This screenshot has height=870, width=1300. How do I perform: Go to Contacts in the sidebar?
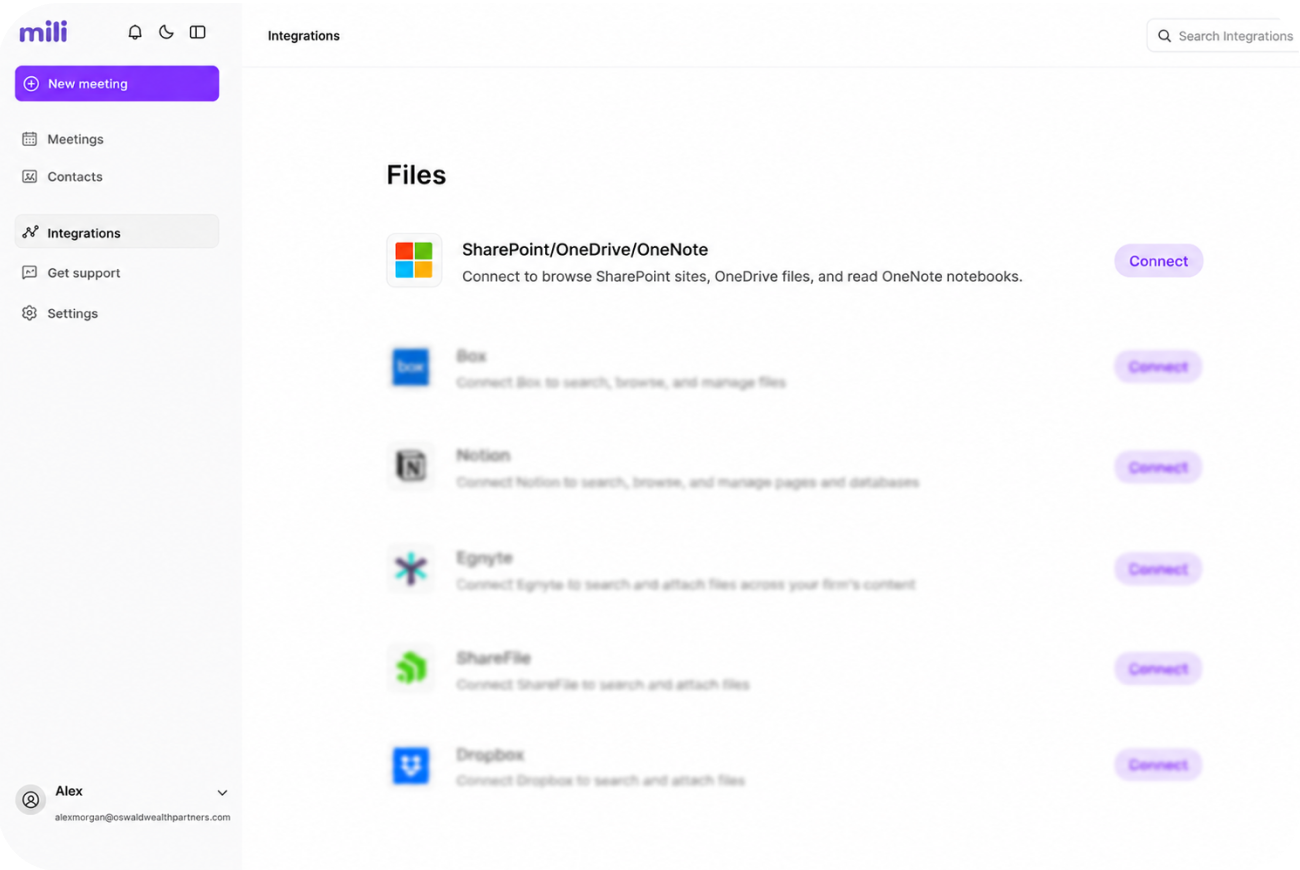coord(117,177)
